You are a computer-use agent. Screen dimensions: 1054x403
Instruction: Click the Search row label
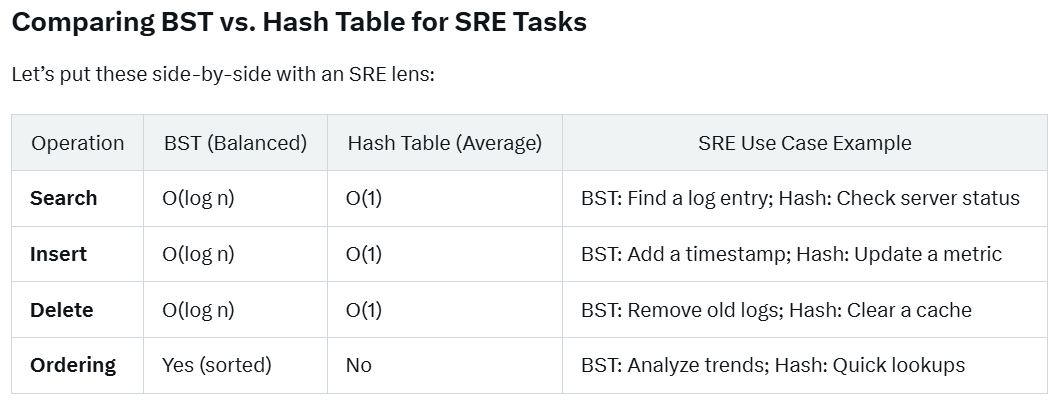pos(64,198)
